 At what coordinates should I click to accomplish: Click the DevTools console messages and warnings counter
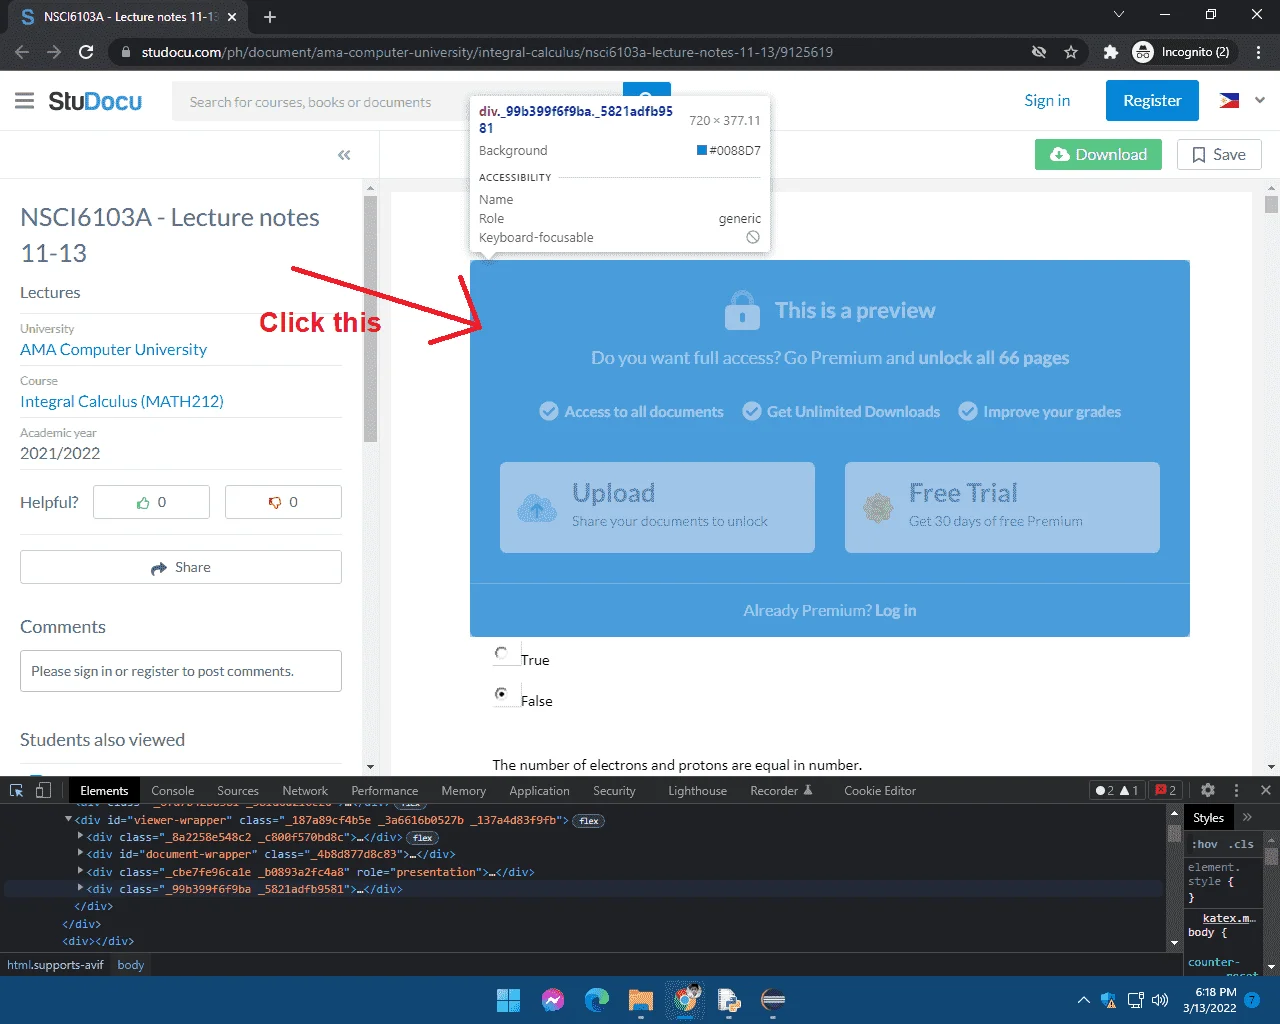1116,790
